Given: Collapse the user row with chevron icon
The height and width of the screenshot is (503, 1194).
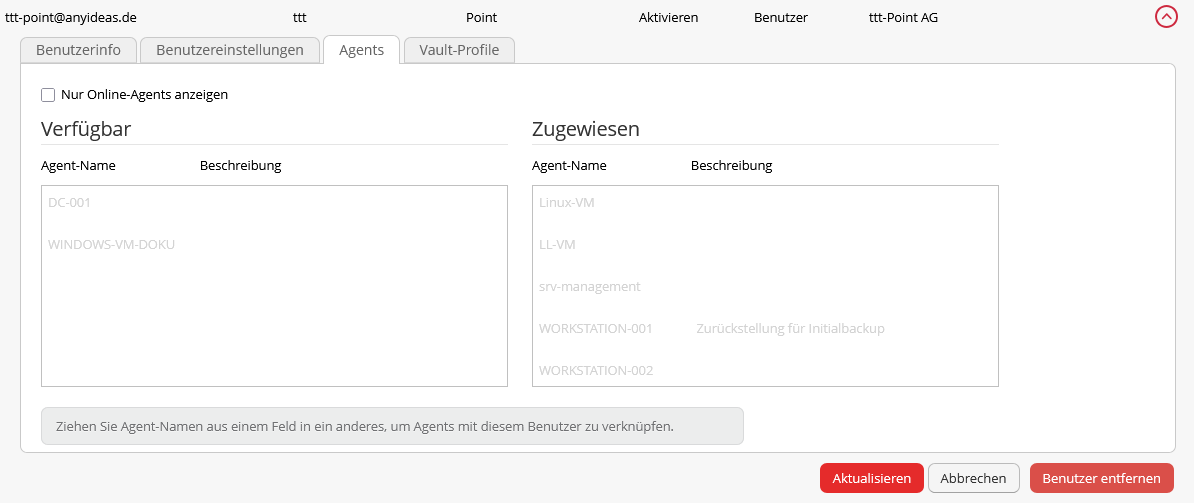Looking at the screenshot, I should pos(1166,17).
